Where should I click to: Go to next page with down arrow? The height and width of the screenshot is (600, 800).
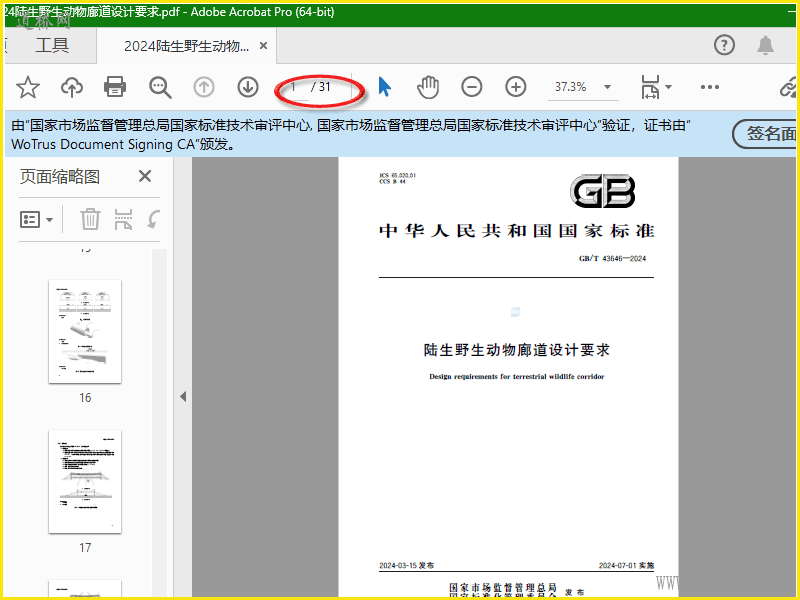(x=248, y=87)
